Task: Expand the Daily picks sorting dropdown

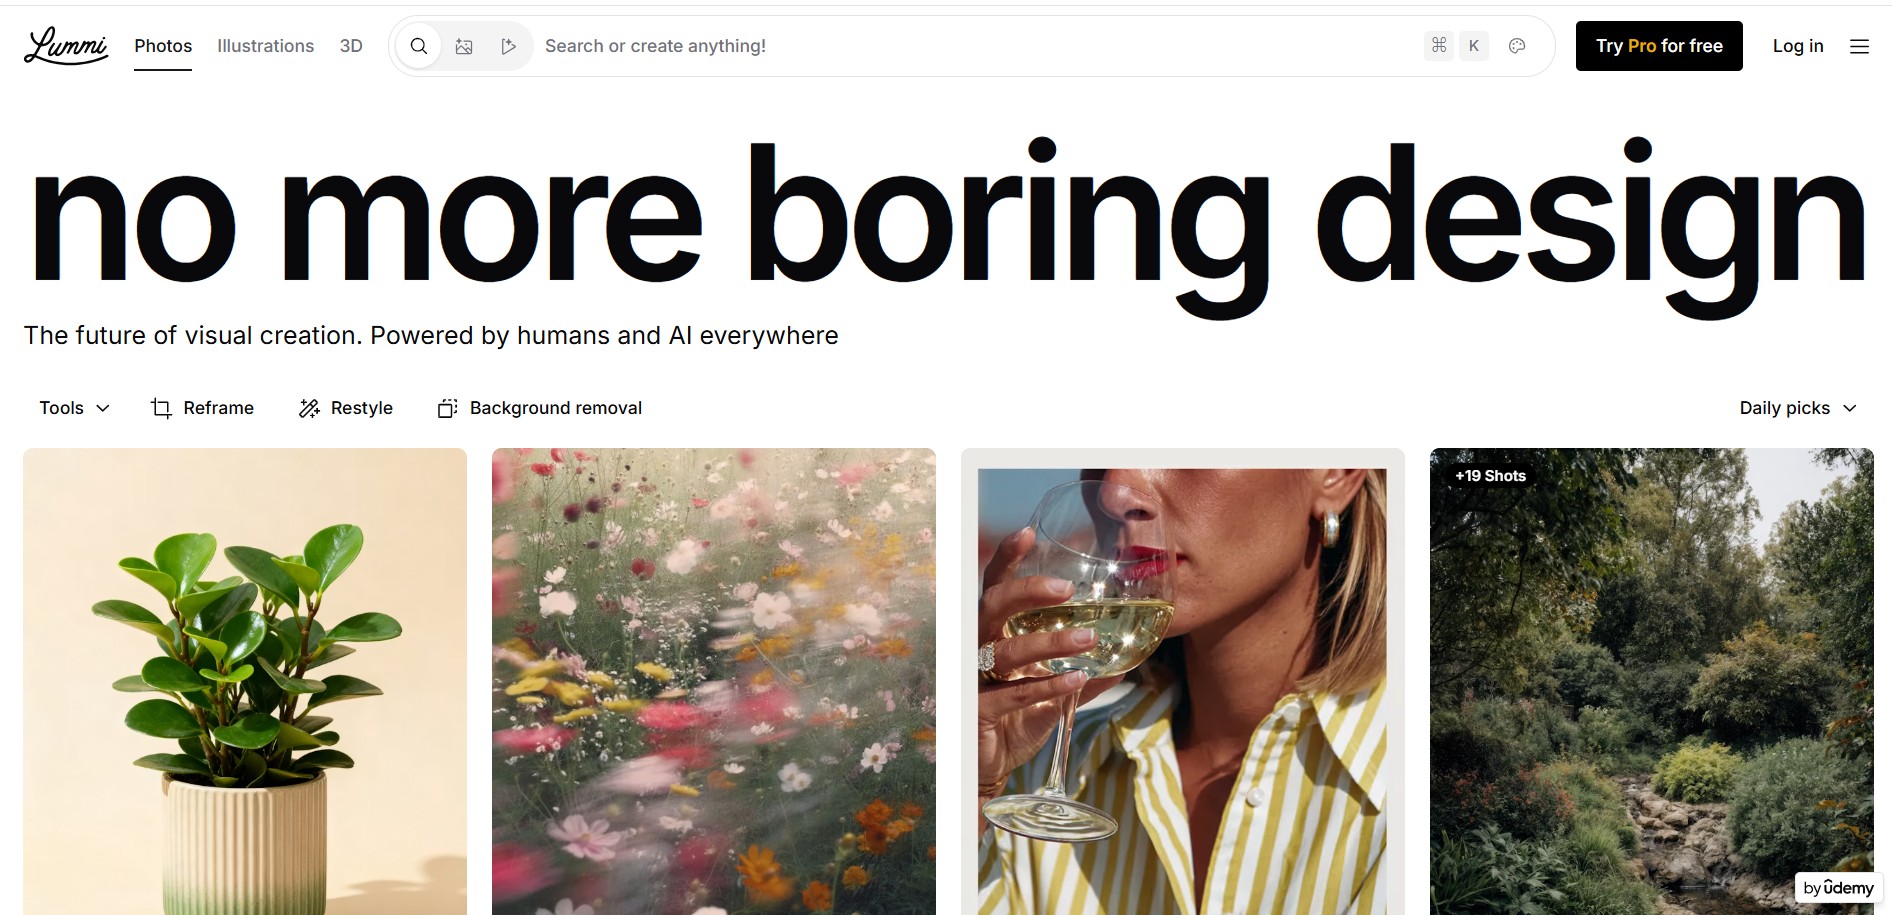Action: [x=1798, y=408]
